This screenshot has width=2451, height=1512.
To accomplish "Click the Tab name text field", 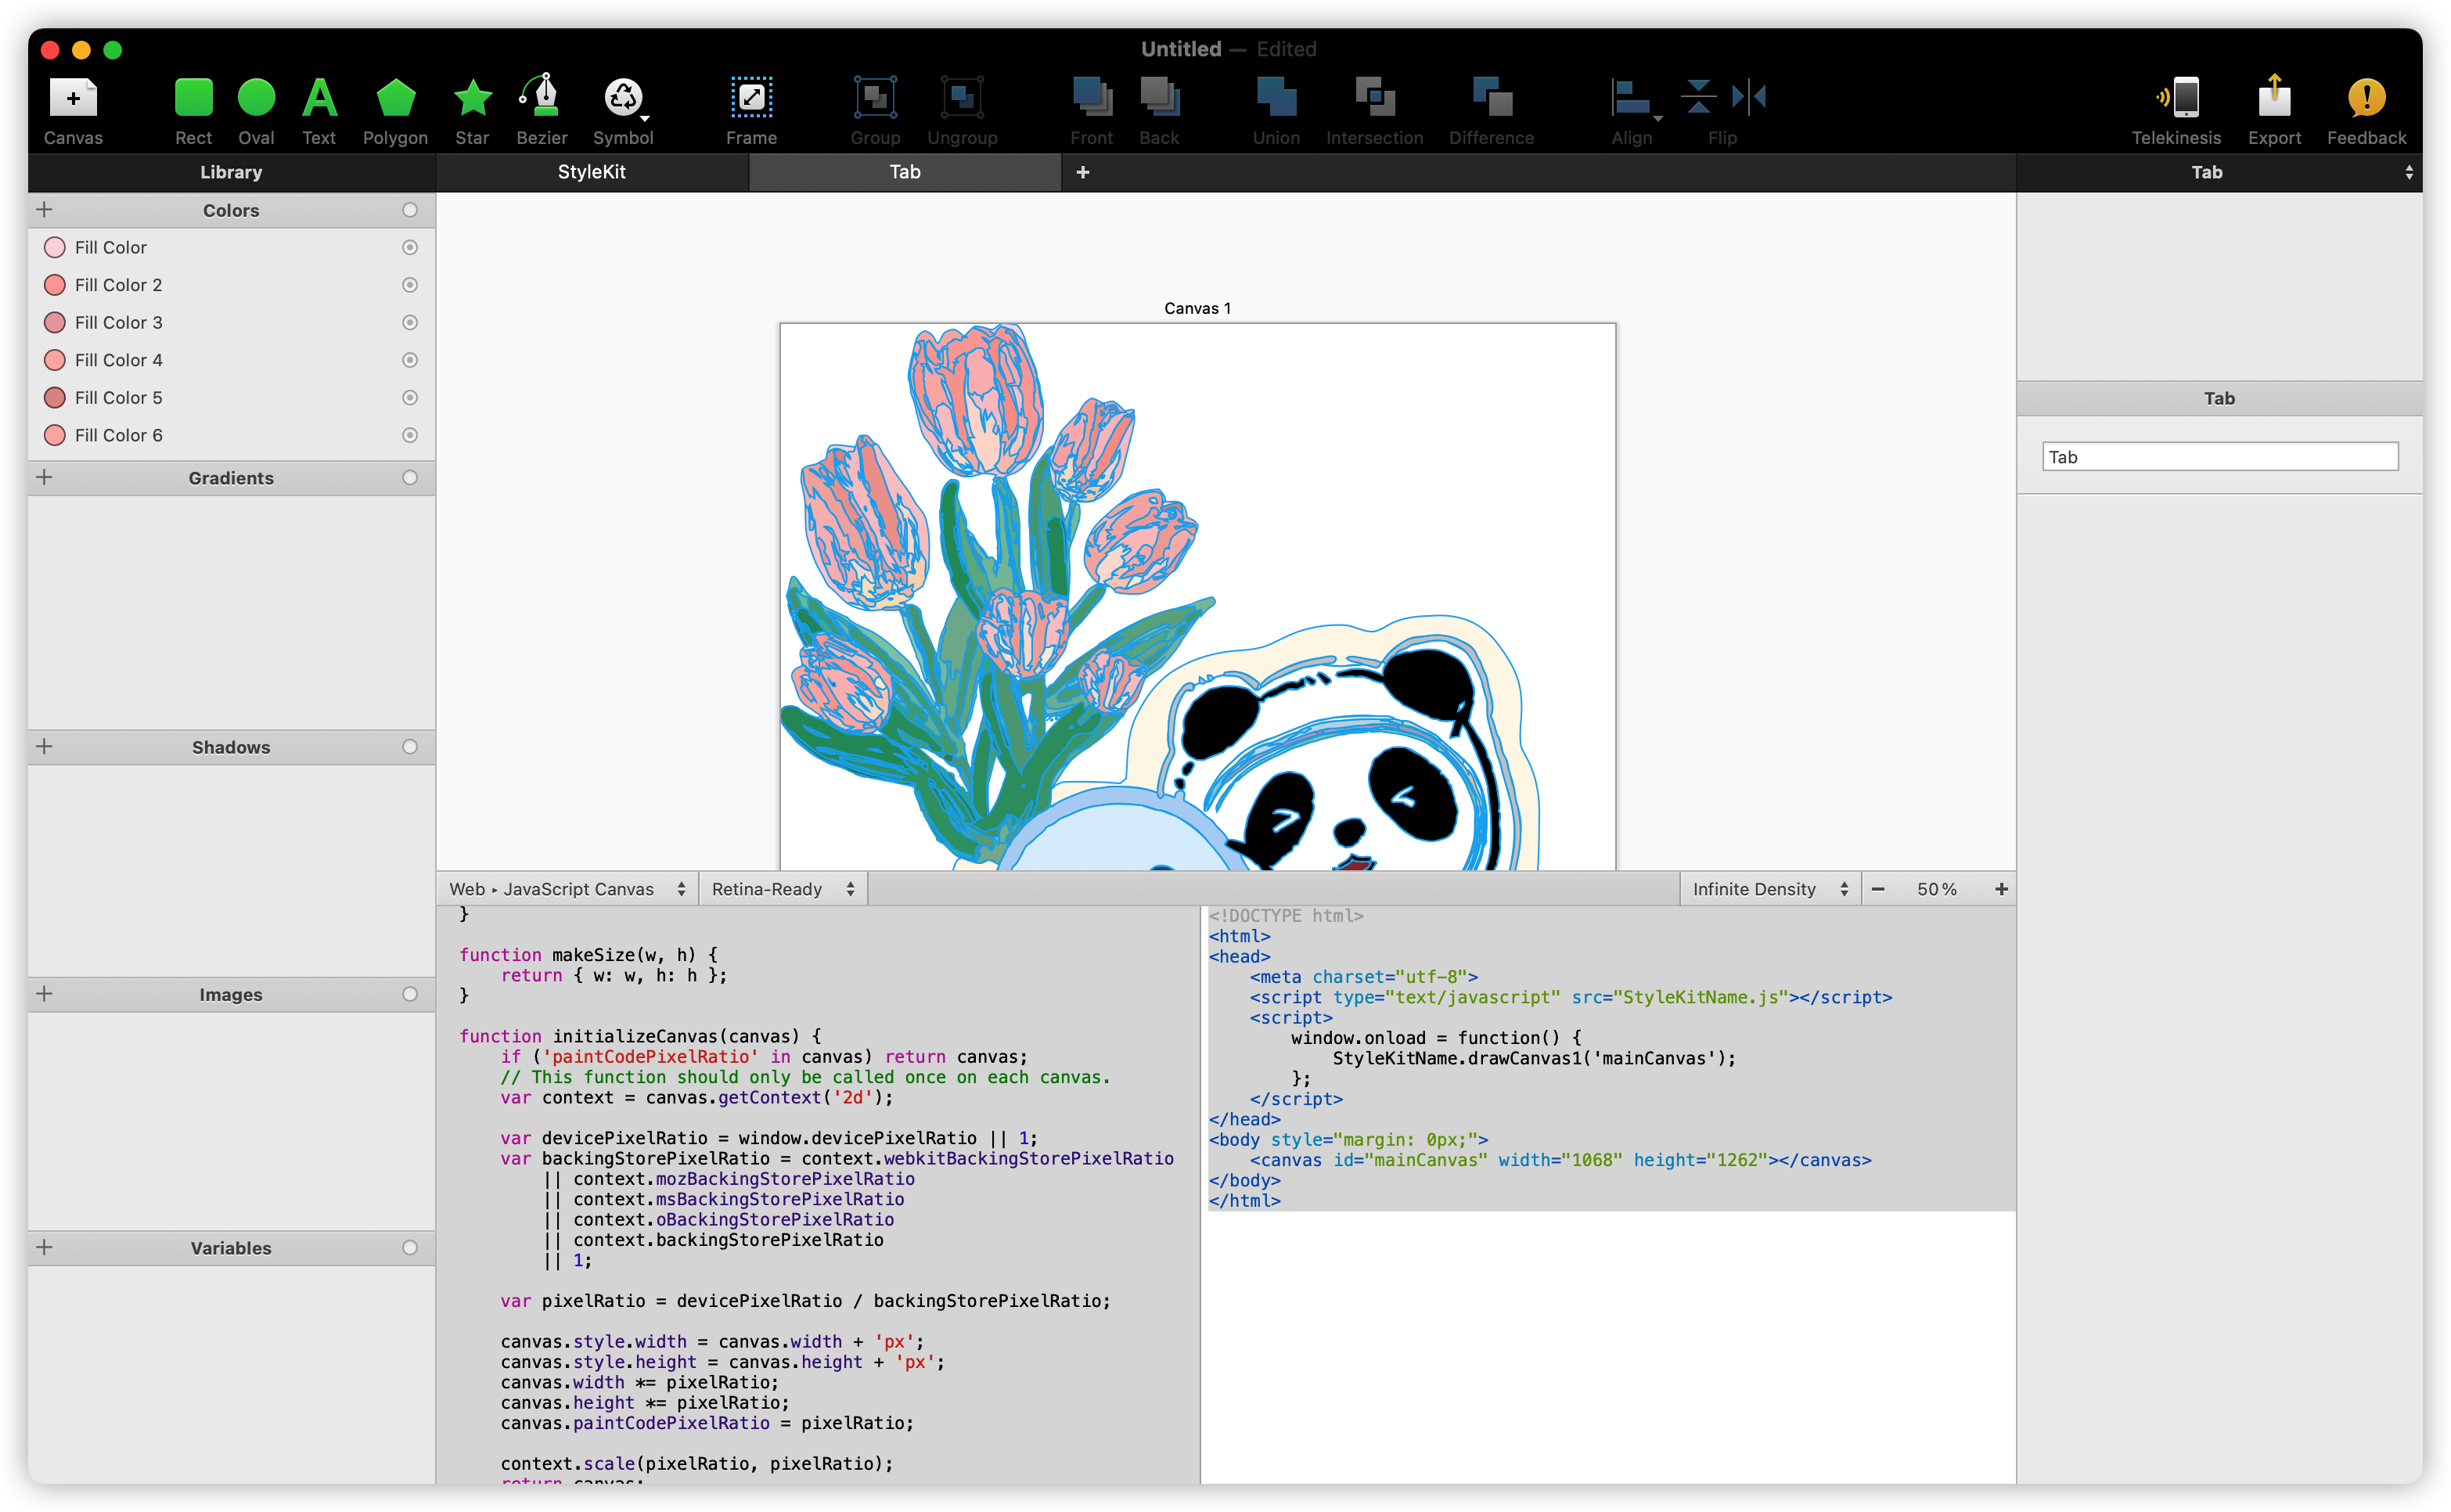I will [x=2219, y=457].
